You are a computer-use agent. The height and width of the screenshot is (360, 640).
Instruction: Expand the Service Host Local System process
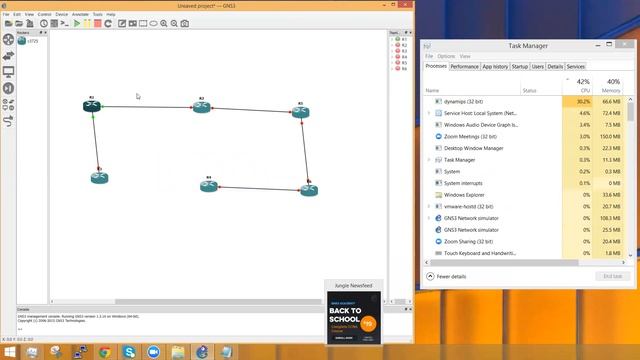coord(429,113)
